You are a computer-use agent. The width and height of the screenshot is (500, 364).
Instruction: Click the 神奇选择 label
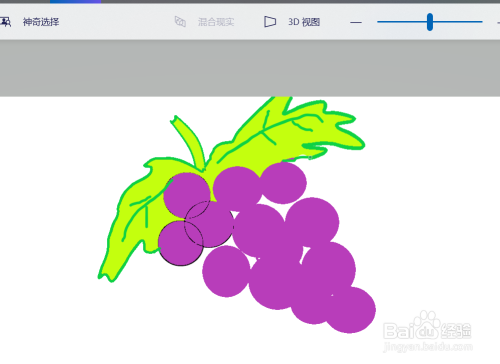(41, 22)
